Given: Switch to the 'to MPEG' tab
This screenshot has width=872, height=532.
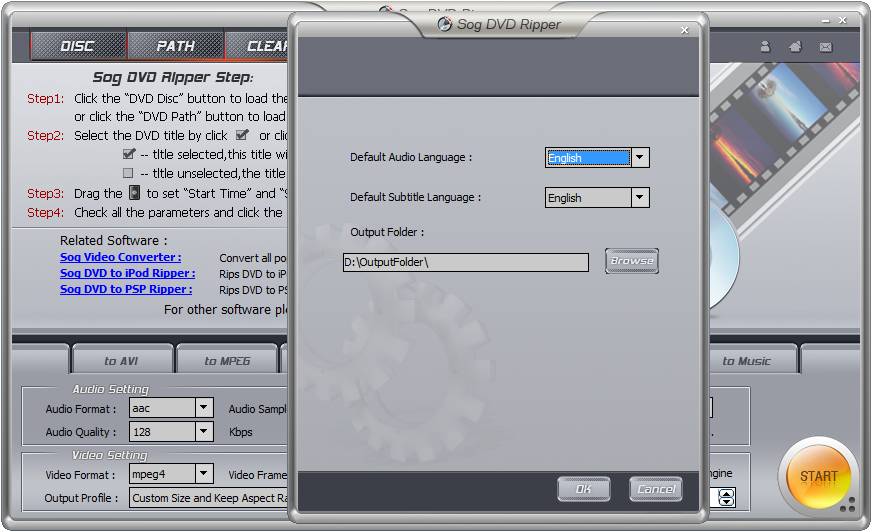Looking at the screenshot, I should 226,361.
